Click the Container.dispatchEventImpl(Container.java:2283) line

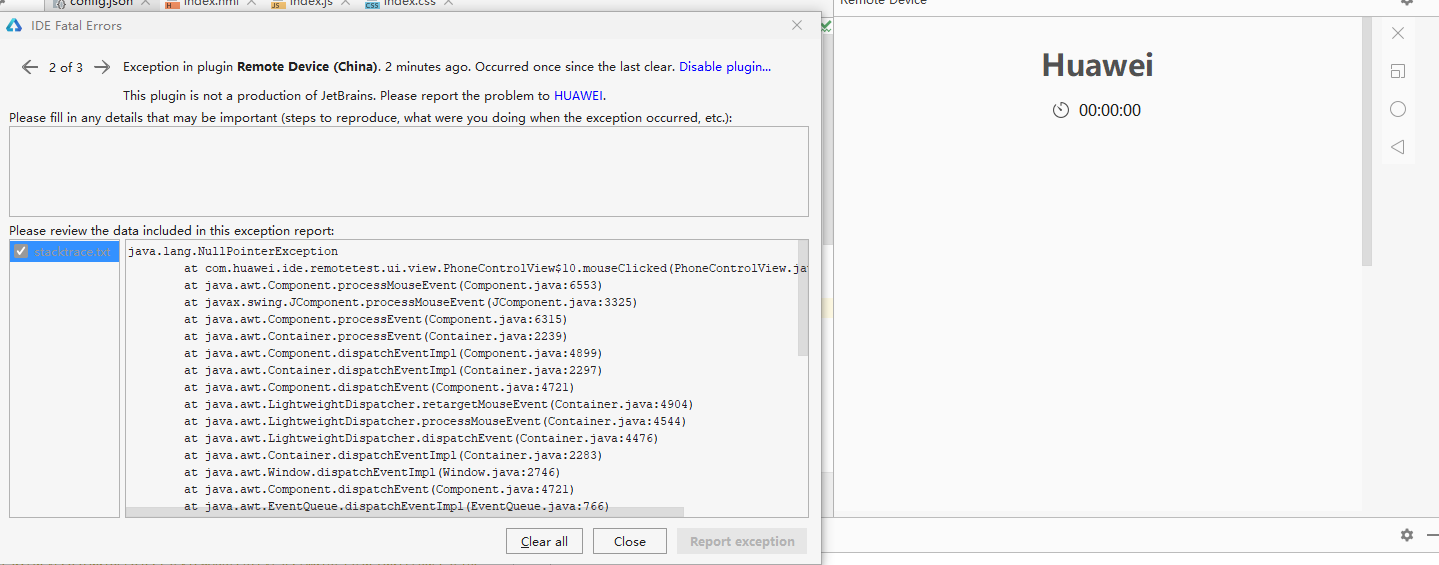click(x=393, y=455)
